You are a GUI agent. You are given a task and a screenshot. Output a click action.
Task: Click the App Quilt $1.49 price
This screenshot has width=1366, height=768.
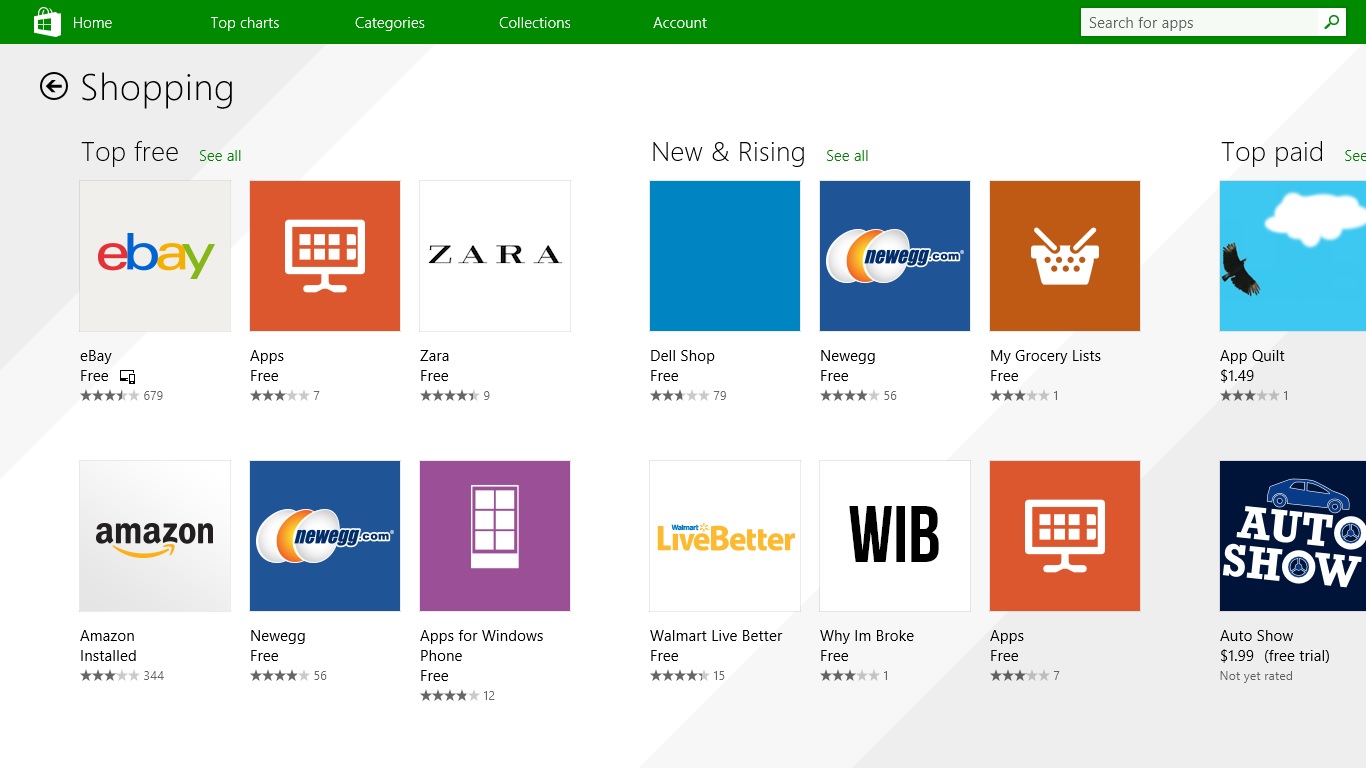coord(1237,376)
